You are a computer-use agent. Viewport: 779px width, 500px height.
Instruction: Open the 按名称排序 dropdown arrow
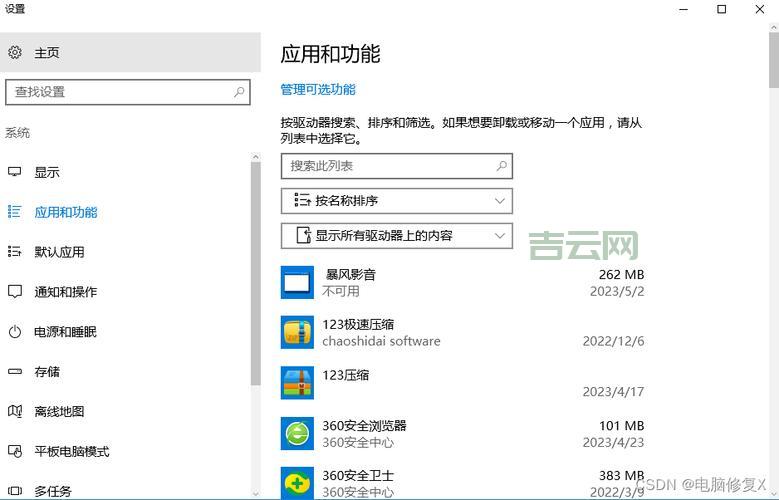pos(500,201)
